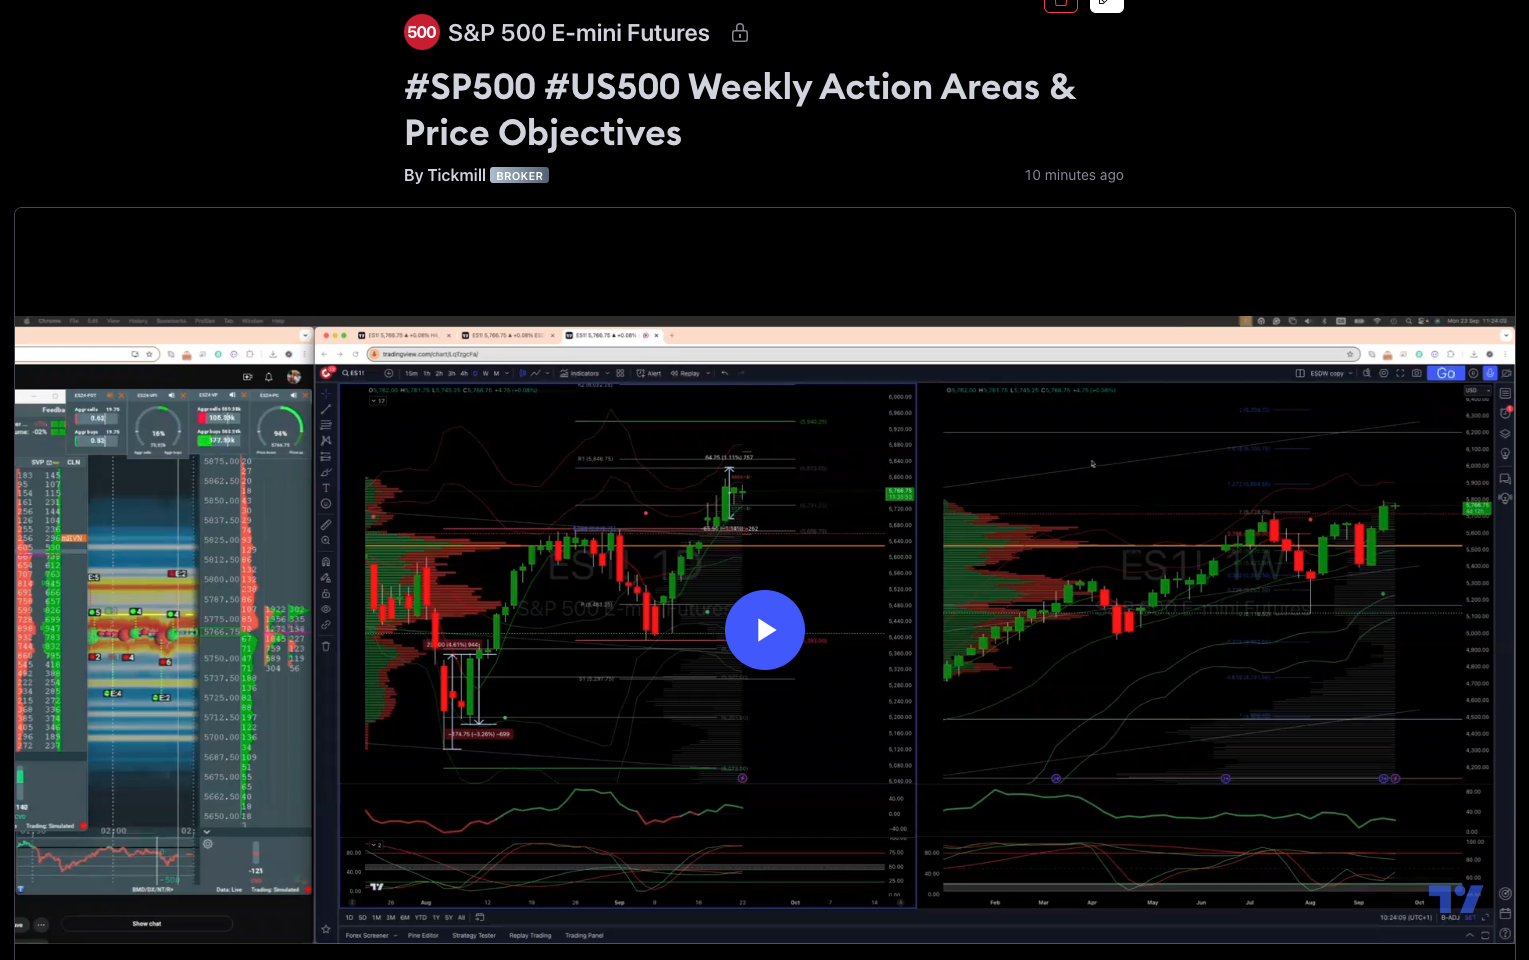1529x960 pixels.
Task: Click the BROKER badge
Action: click(519, 176)
